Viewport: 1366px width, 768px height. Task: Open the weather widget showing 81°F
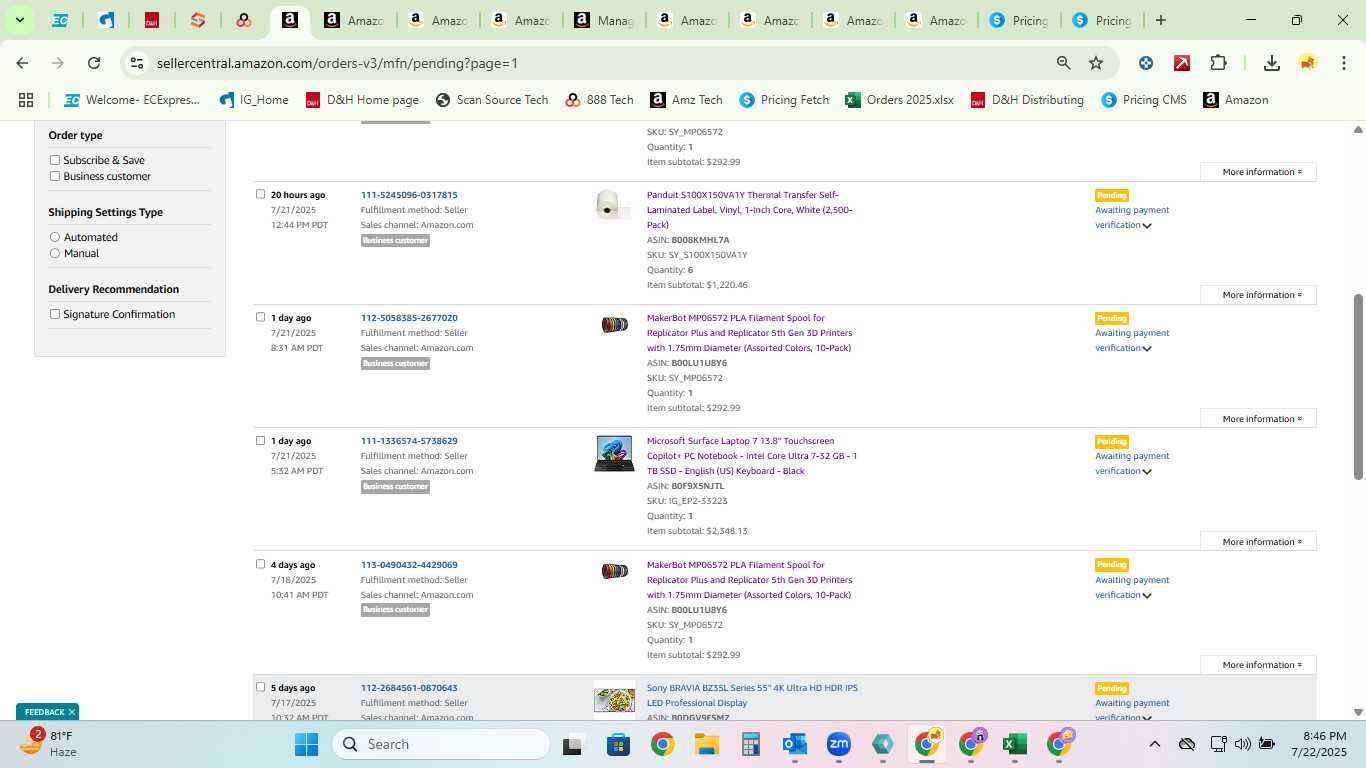click(x=50, y=743)
